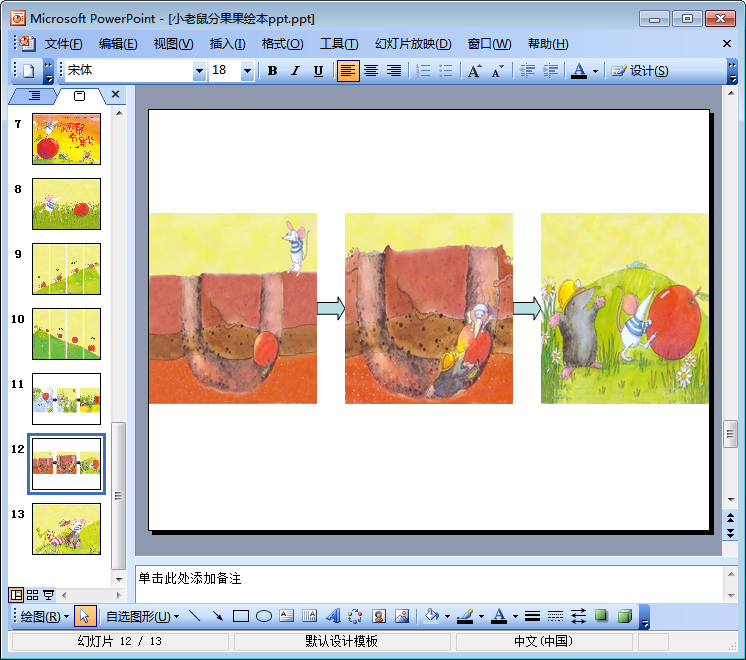Switch to the Outline tab in the side pane

[34, 96]
